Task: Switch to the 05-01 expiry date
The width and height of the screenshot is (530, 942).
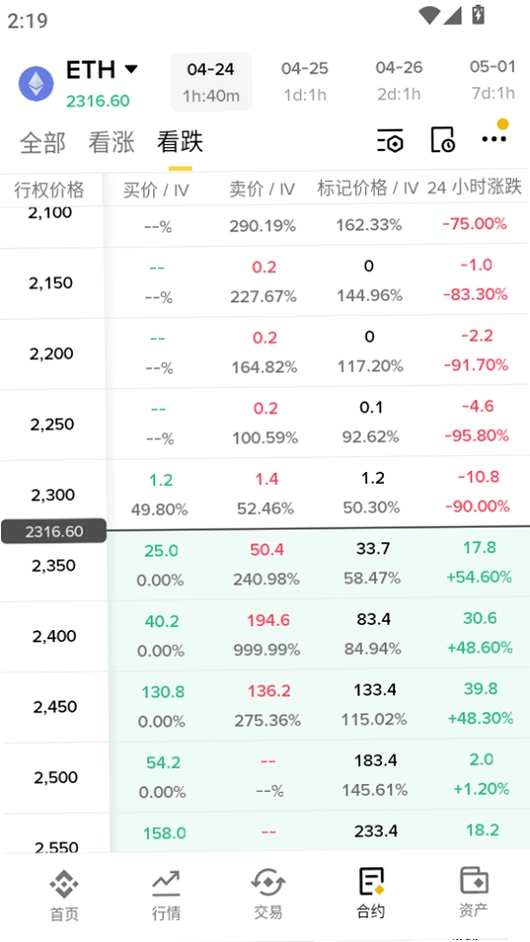Action: coord(493,80)
